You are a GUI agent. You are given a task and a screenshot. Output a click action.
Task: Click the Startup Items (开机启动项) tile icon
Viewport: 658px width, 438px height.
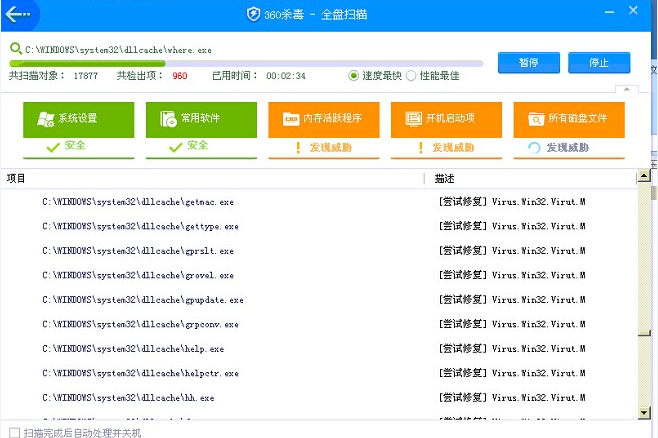coord(413,119)
